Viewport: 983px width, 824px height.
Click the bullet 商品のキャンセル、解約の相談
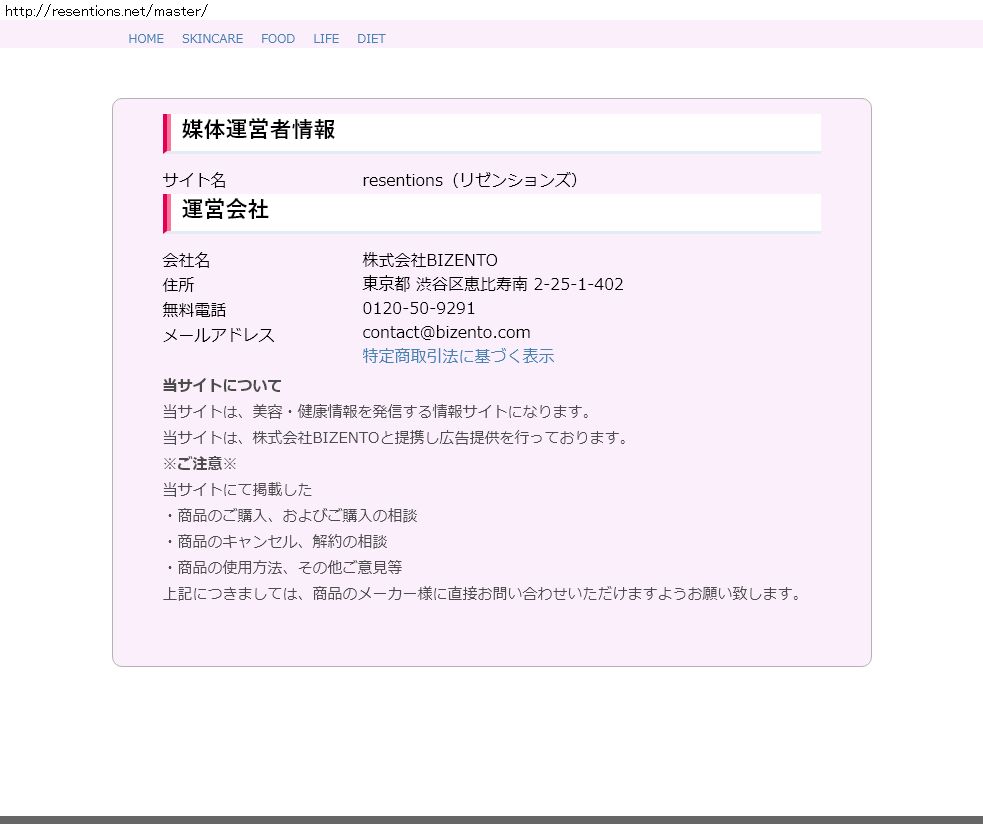[275, 541]
